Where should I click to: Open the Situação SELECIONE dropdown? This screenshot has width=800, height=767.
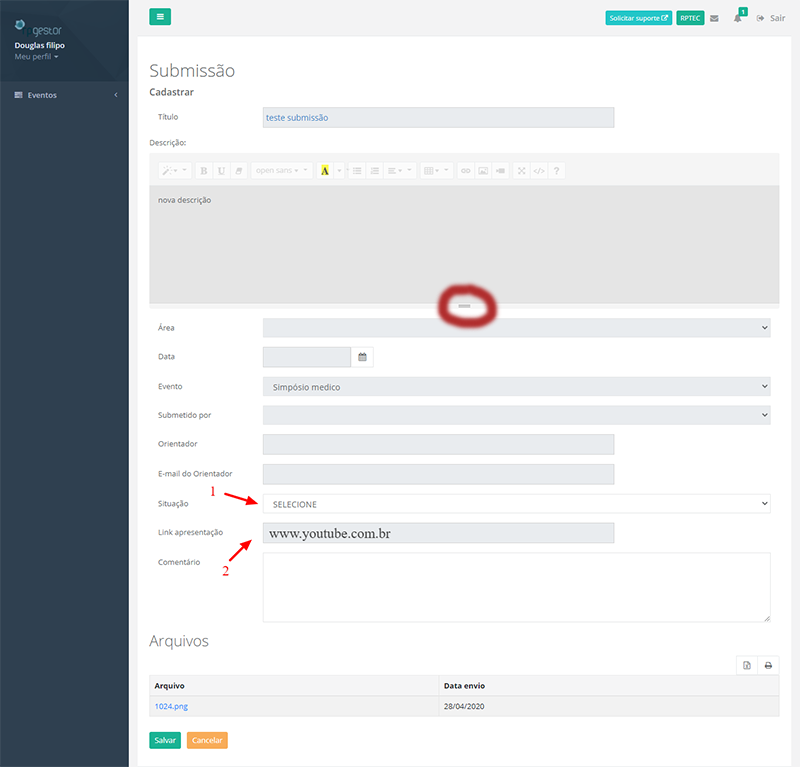[x=516, y=504]
